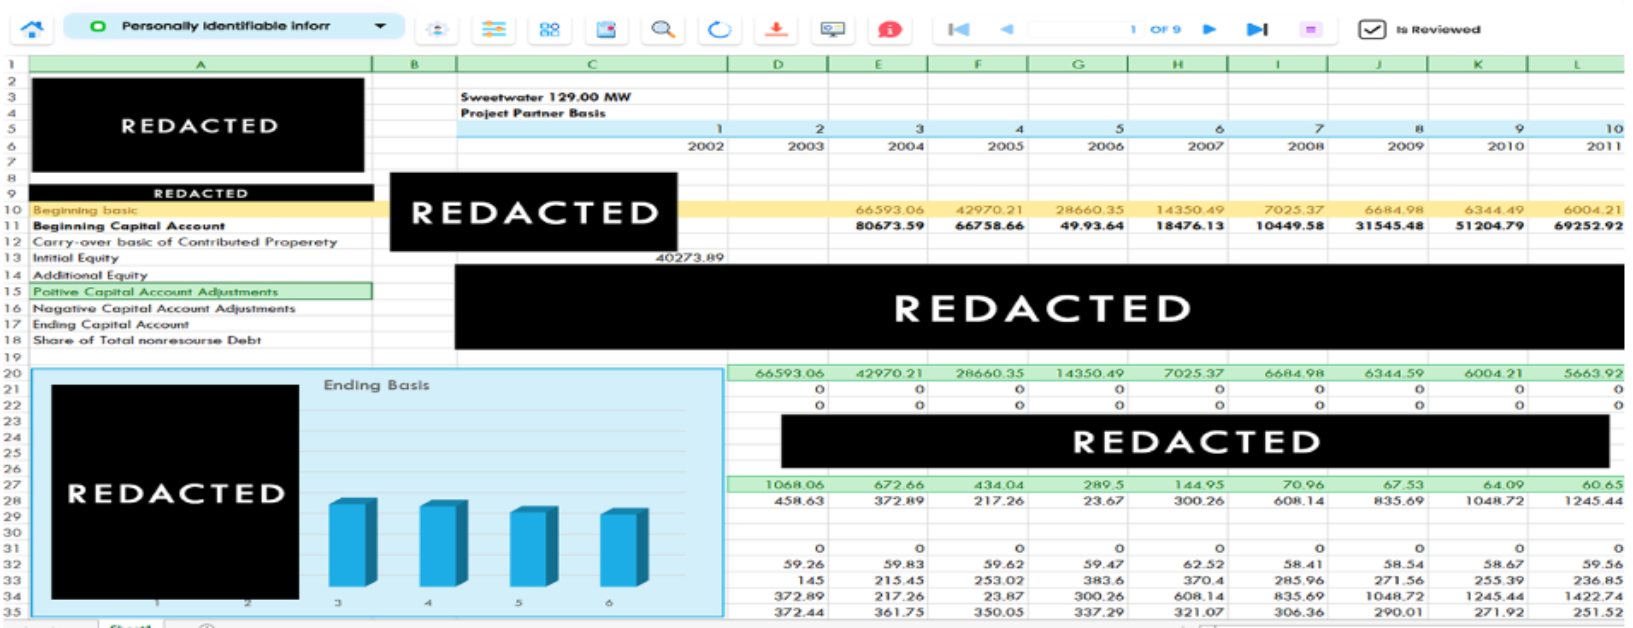Click the home icon in the toolbar
Screen dimensions: 1633x628
32,29
